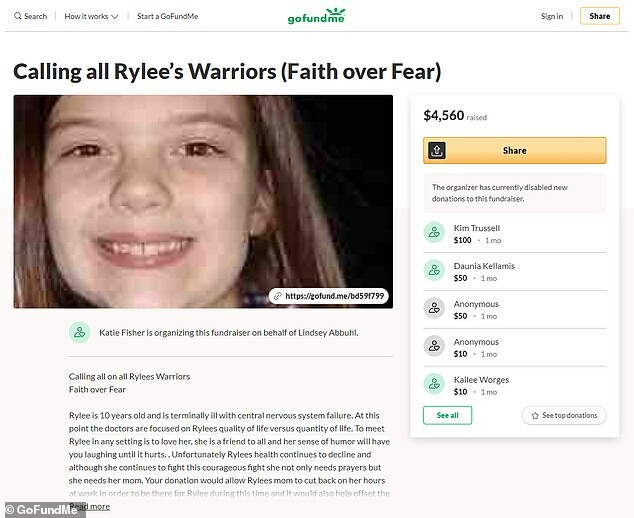Click the See all donations button
This screenshot has width=634, height=518.
(x=448, y=415)
